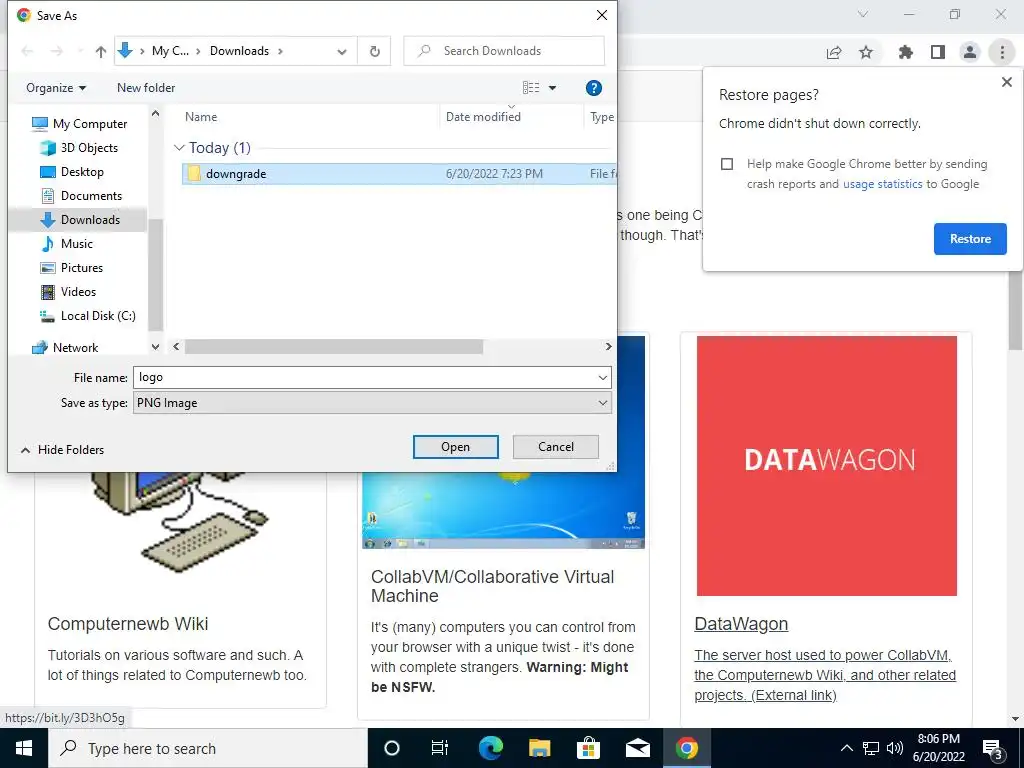Open the Save as type PNG Image dropdown
This screenshot has height=768, width=1024.
372,403
